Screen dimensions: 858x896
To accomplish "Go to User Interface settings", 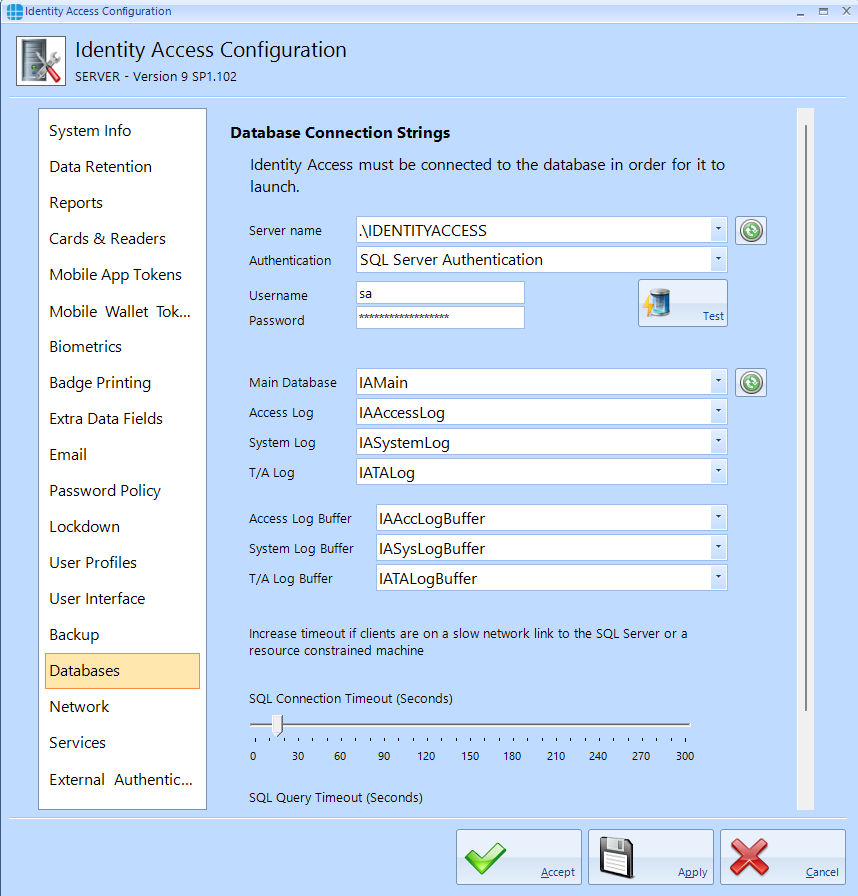I will click(122, 599).
